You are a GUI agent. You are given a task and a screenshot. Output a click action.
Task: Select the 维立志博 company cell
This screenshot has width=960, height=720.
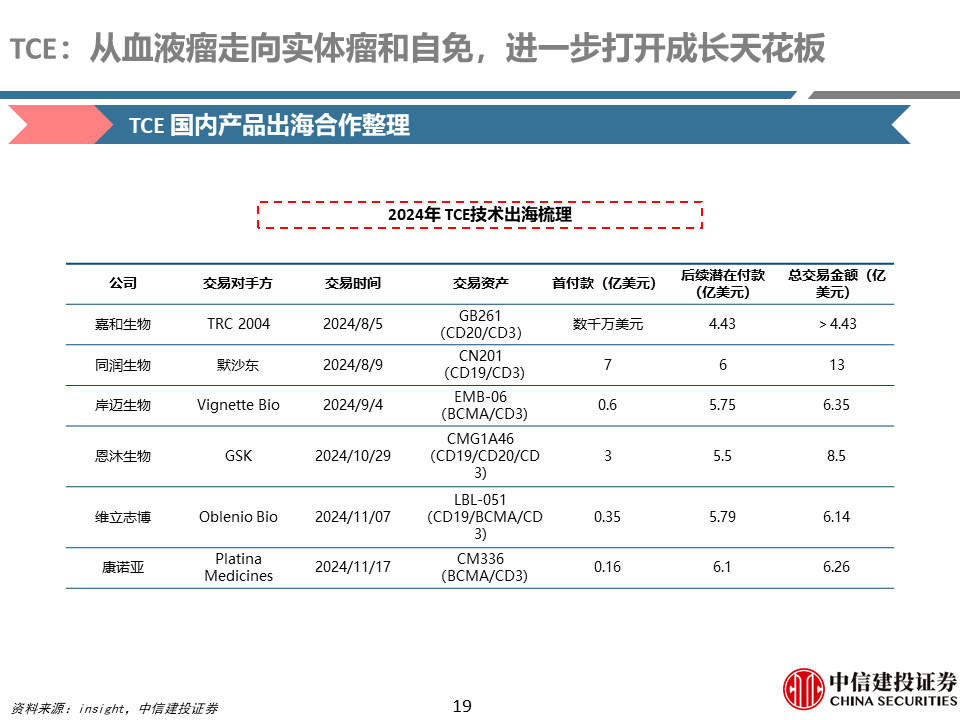[x=122, y=517]
